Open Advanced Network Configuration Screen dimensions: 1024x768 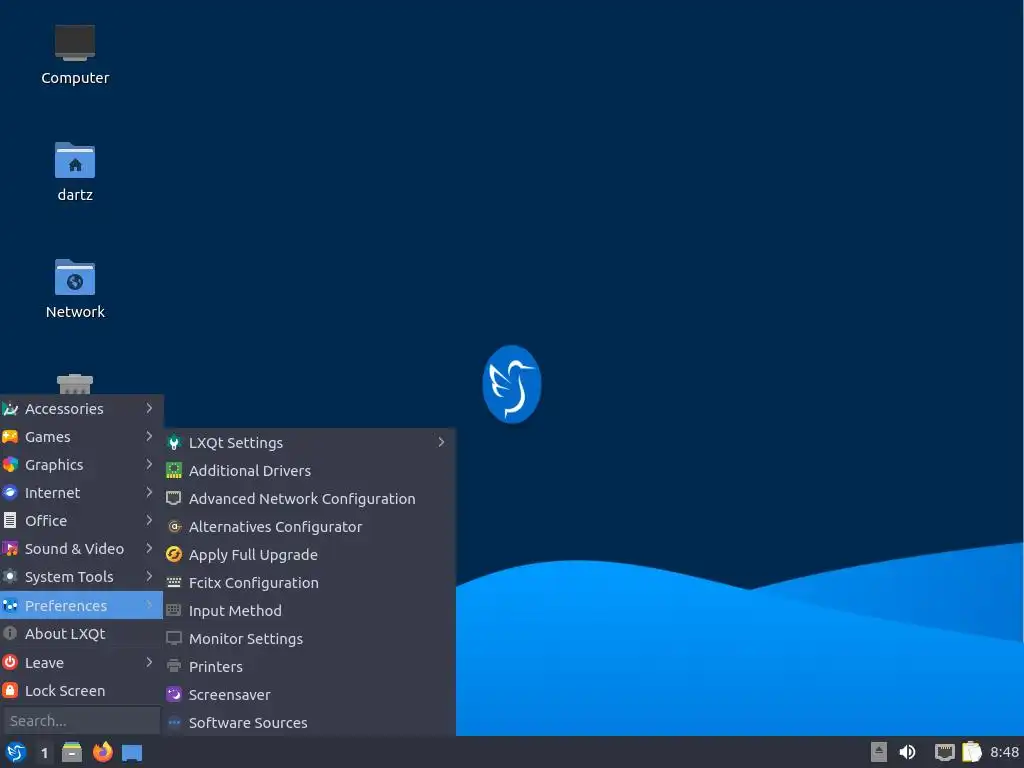[x=310, y=498]
